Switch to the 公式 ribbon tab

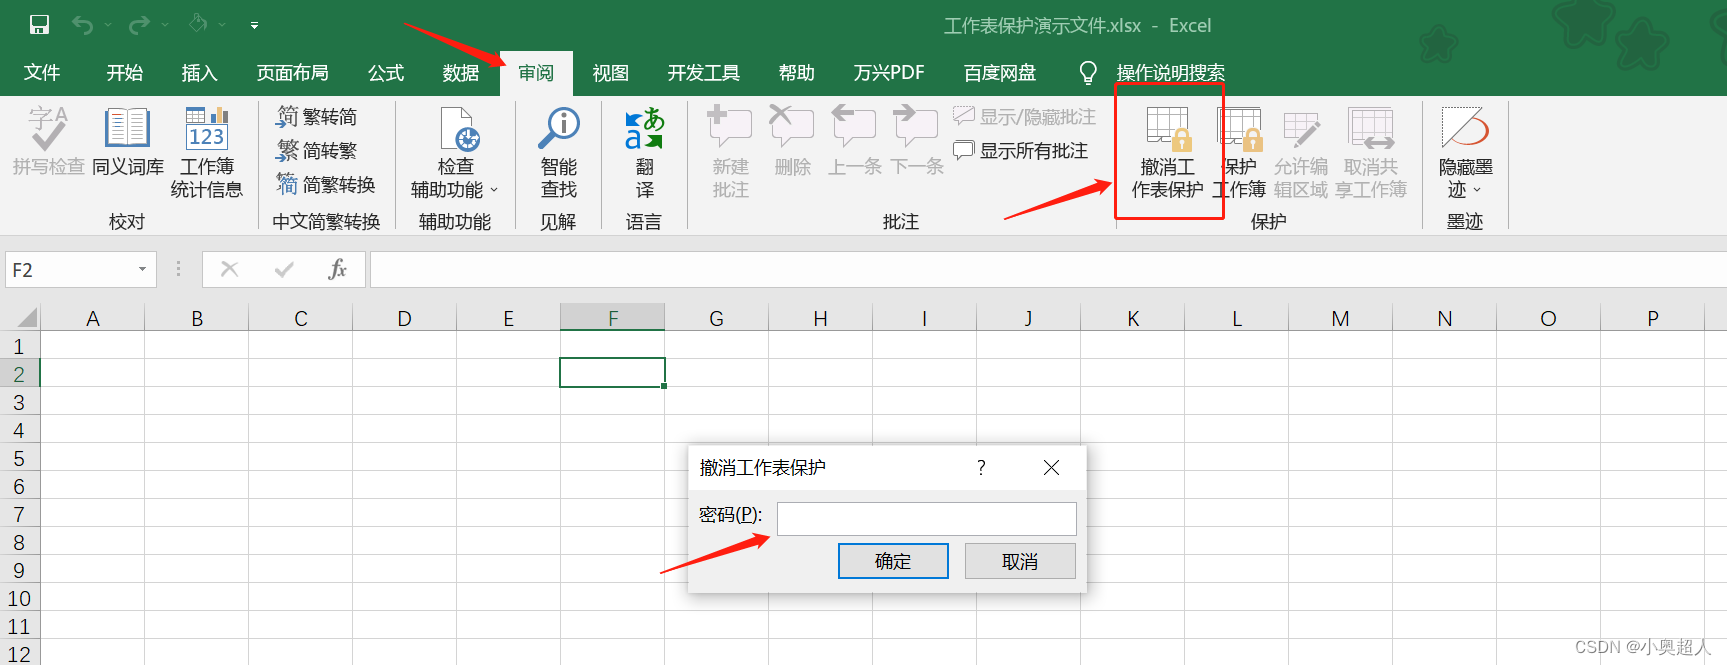coord(386,73)
